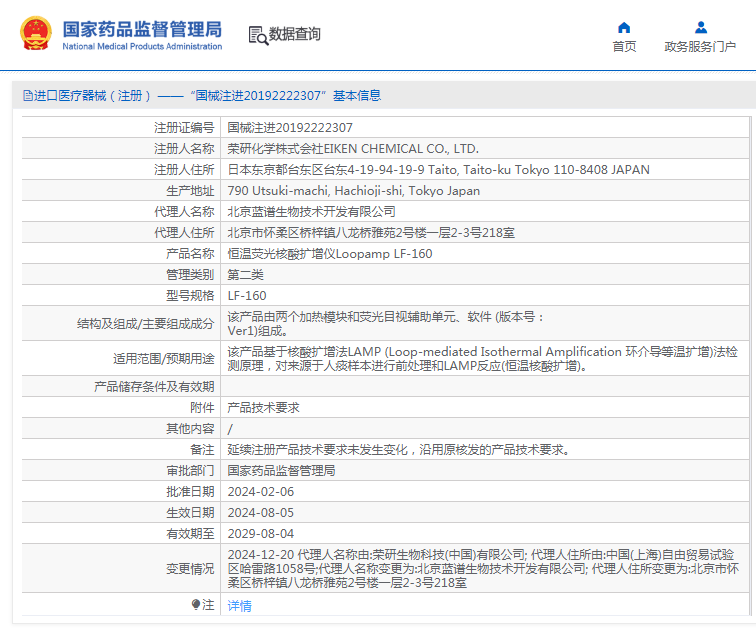The width and height of the screenshot is (756, 631).
Task: Open the 详情 link
Action: [x=239, y=605]
